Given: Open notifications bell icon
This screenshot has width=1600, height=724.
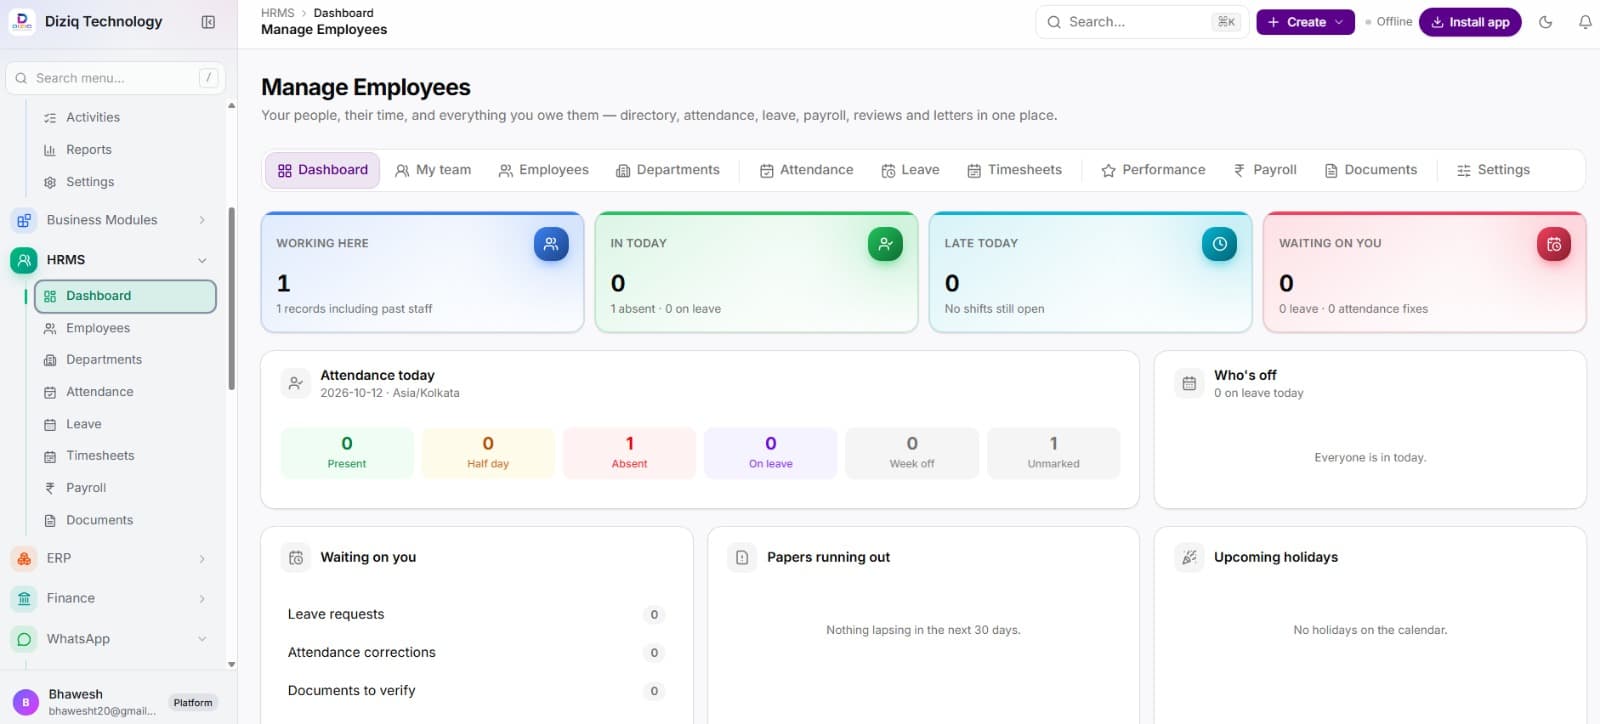Looking at the screenshot, I should click(x=1585, y=22).
